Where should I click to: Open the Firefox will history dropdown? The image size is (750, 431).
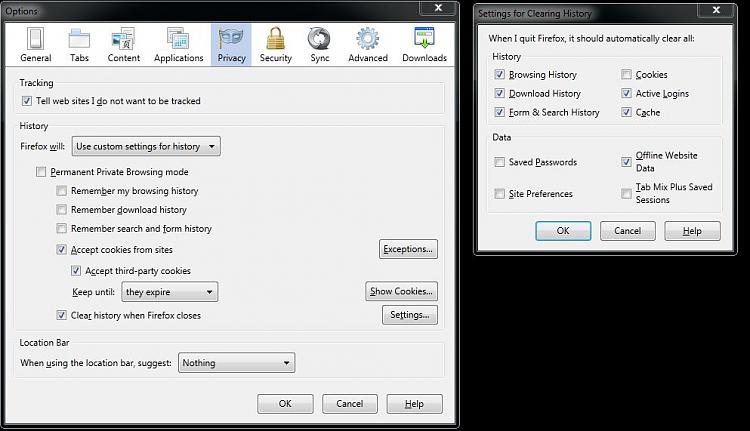coord(146,146)
